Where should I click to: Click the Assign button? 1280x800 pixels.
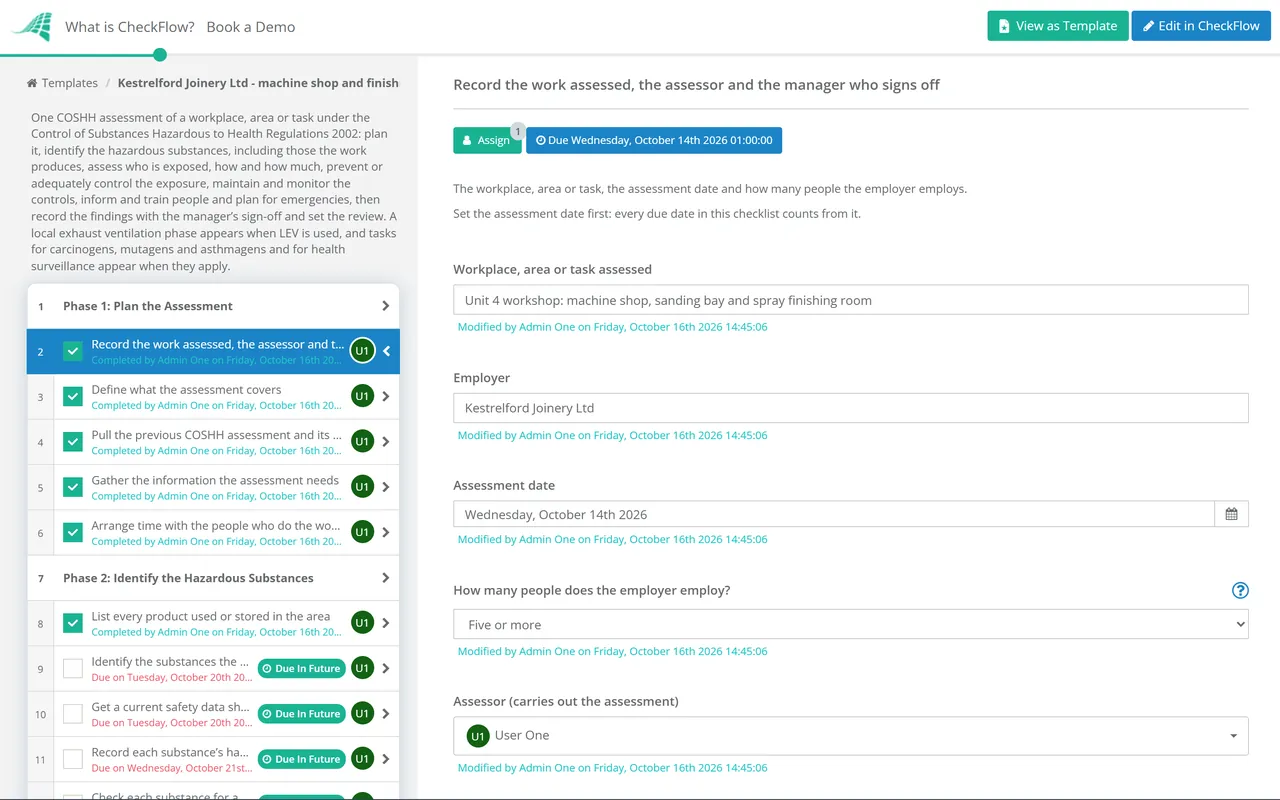(x=487, y=140)
